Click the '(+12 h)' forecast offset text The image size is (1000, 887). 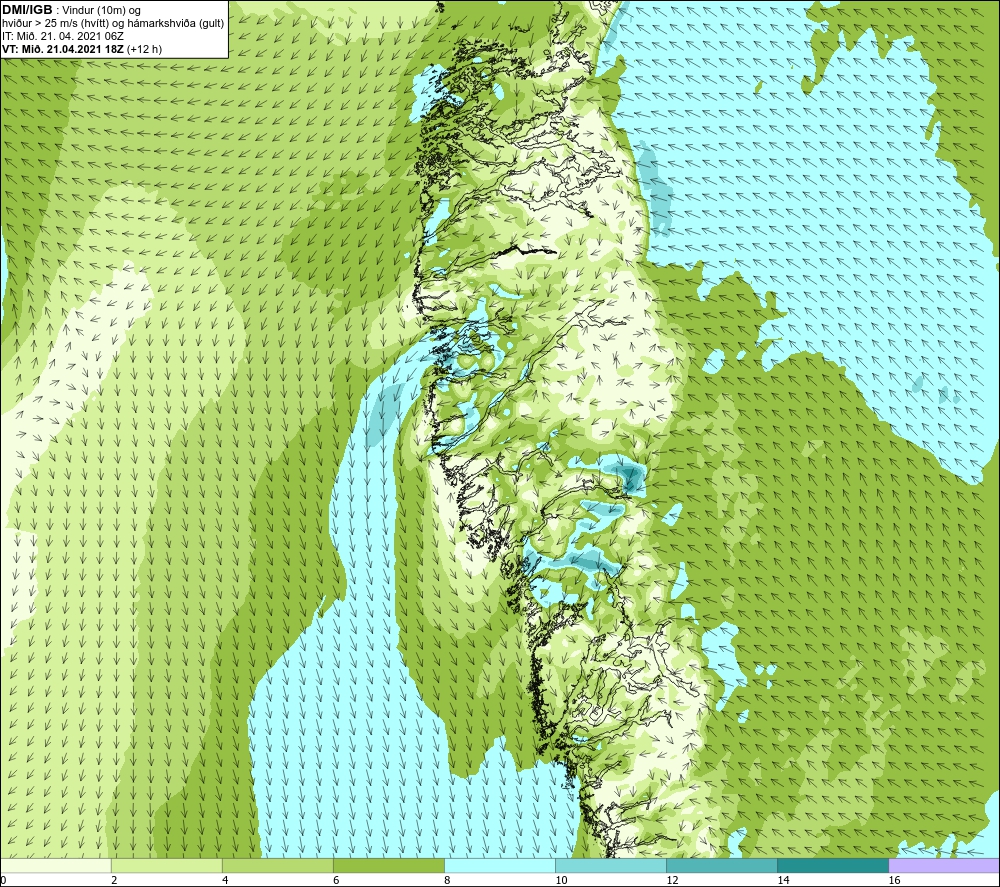[145, 49]
